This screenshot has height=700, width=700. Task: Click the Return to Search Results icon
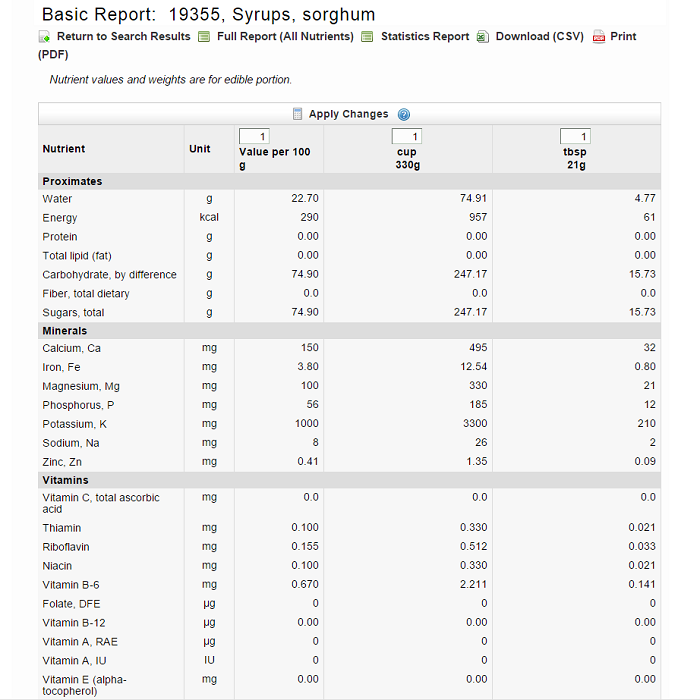(x=45, y=37)
